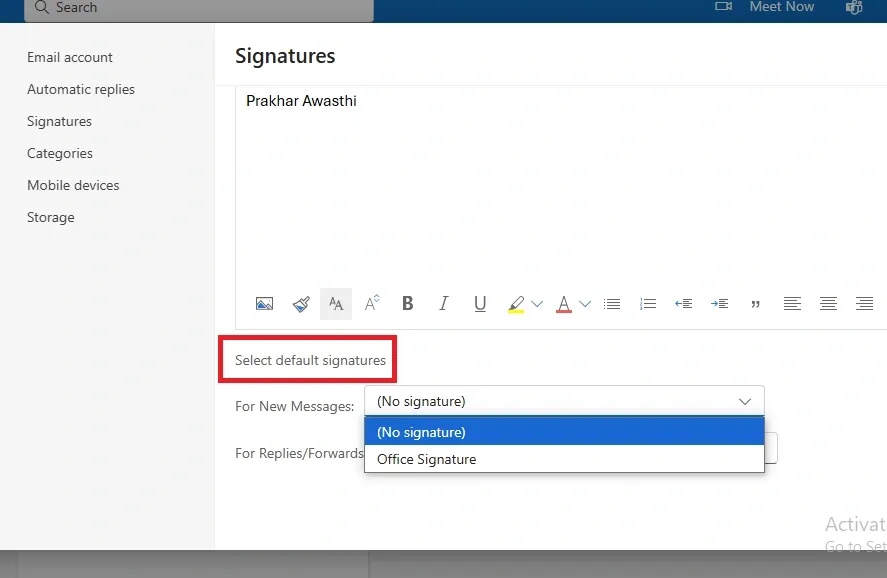Toggle underline formatting
The width and height of the screenshot is (887, 578).
coord(480,304)
